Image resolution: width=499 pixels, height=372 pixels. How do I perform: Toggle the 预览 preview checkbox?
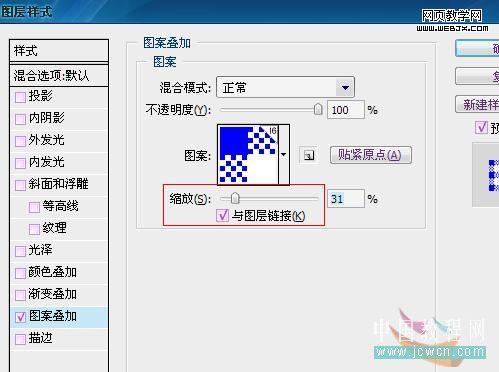tap(481, 128)
